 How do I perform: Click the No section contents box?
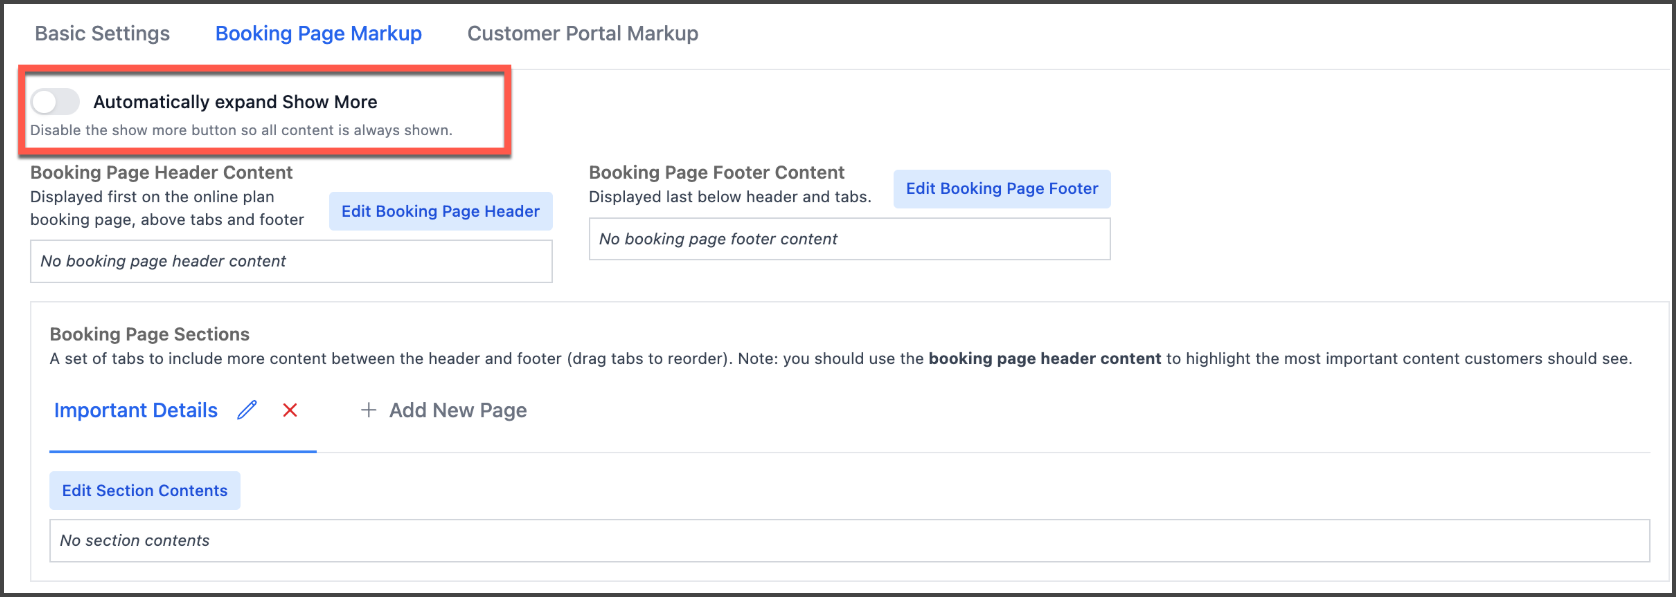[849, 540]
